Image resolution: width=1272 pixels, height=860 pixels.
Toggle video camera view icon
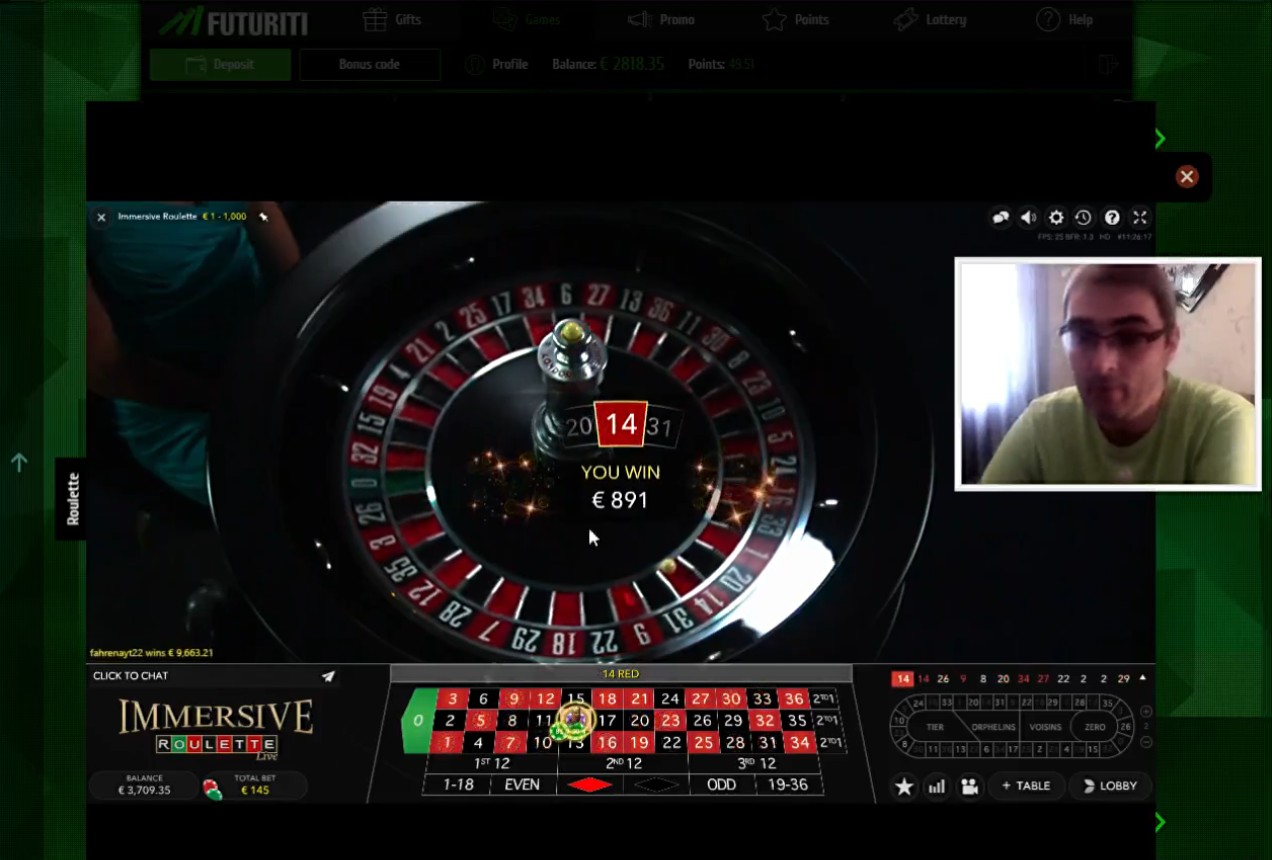click(x=969, y=787)
